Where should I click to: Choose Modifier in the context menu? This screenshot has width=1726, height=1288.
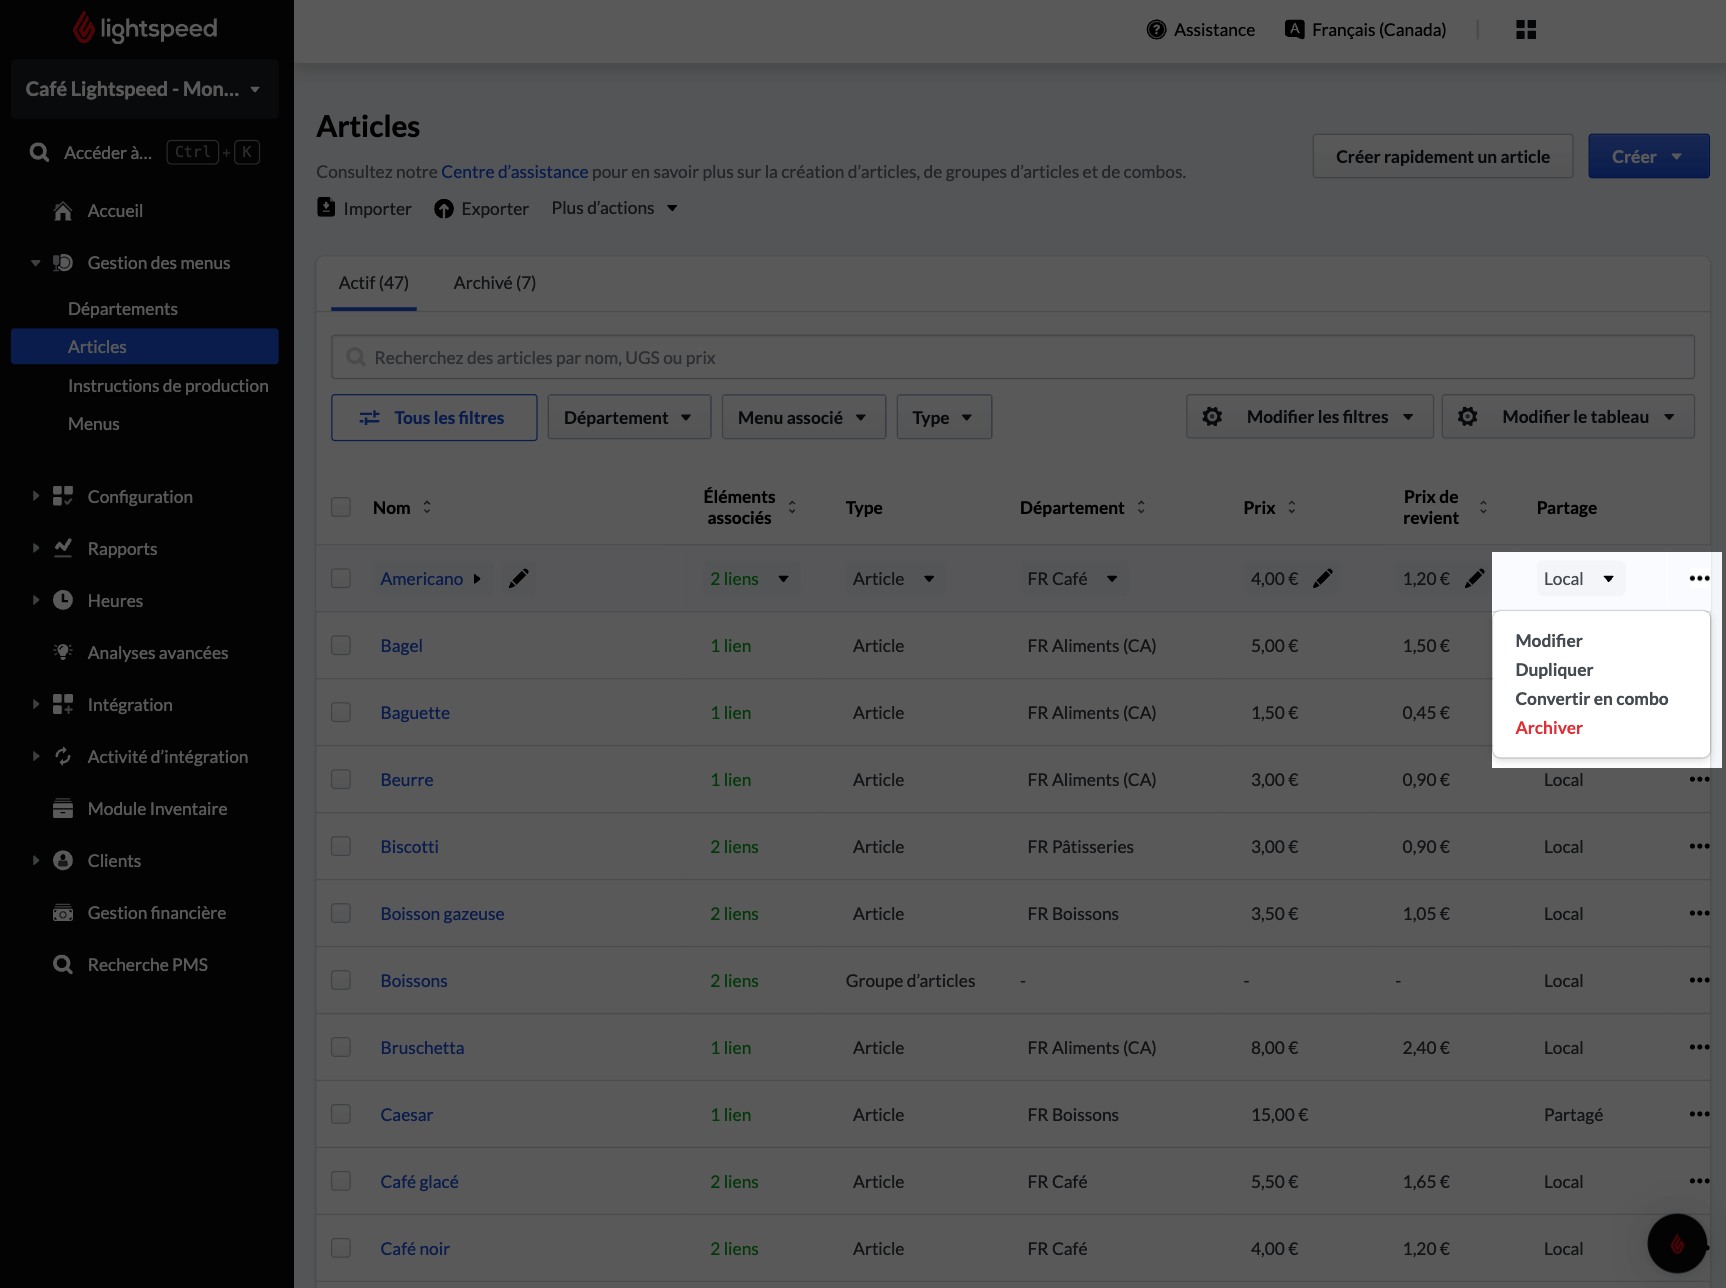tap(1548, 640)
